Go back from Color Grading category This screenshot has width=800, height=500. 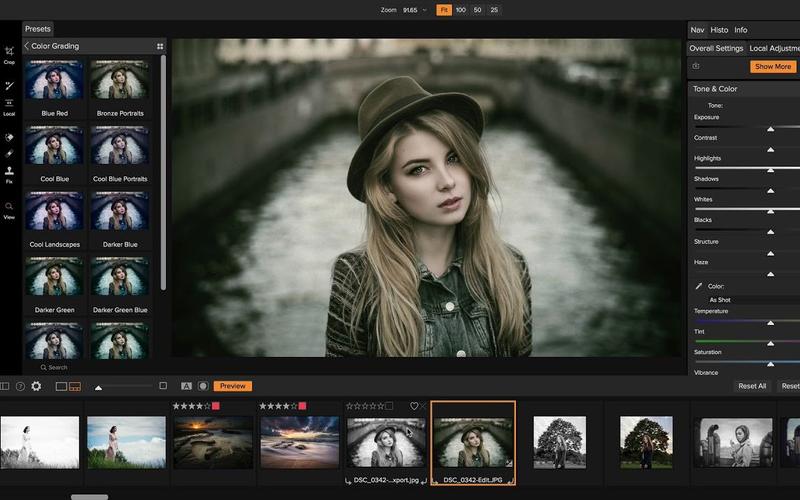27,46
